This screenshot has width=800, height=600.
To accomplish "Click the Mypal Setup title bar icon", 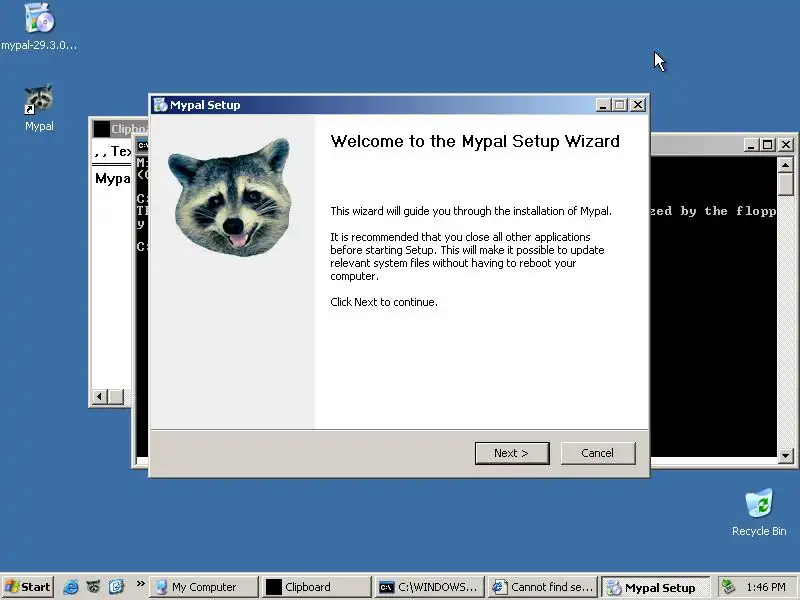I will click(161, 105).
